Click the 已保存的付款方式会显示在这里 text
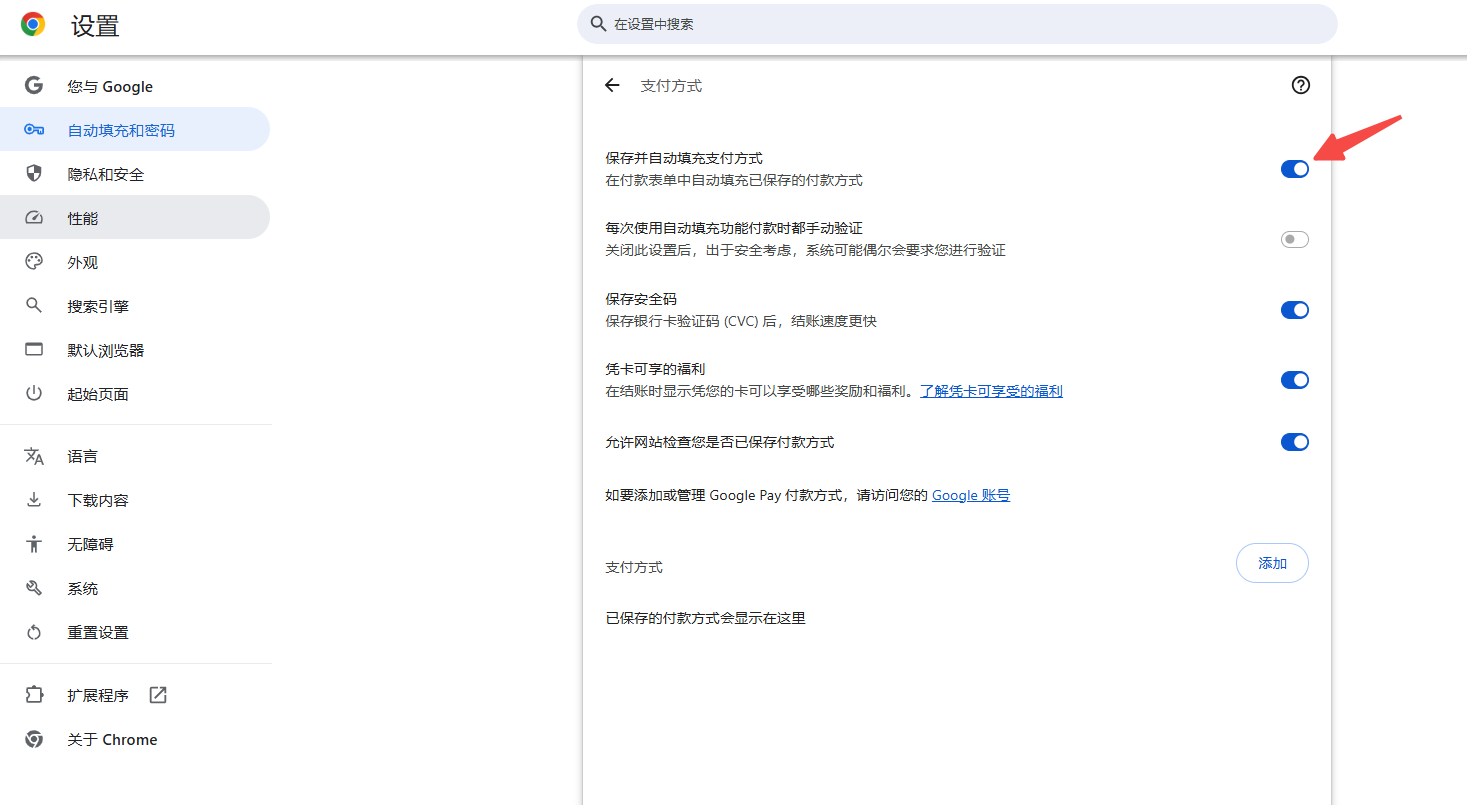 [x=705, y=618]
